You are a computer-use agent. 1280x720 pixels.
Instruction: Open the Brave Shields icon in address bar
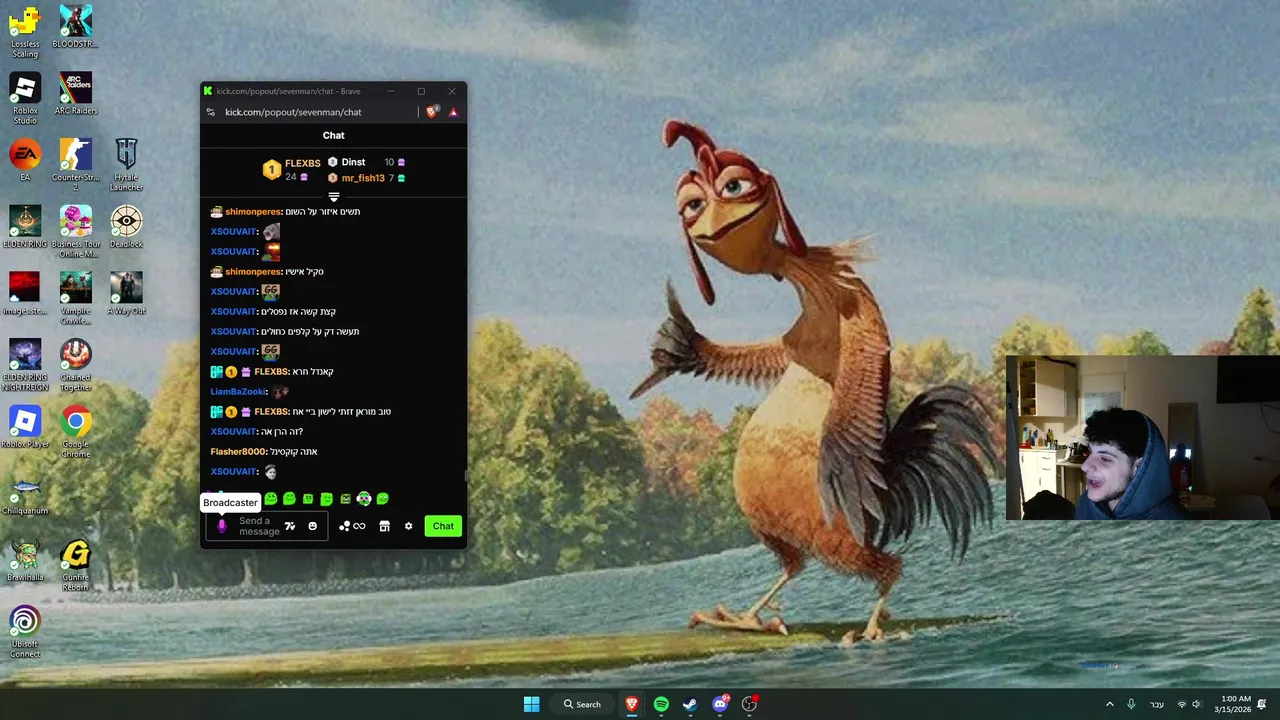coord(432,112)
